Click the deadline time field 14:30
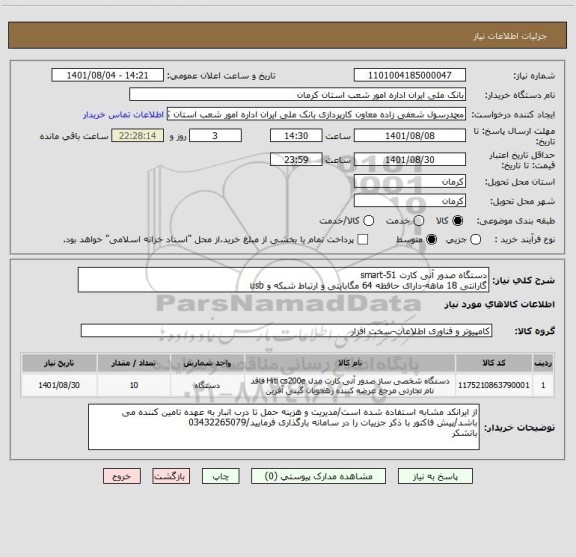 (296, 136)
